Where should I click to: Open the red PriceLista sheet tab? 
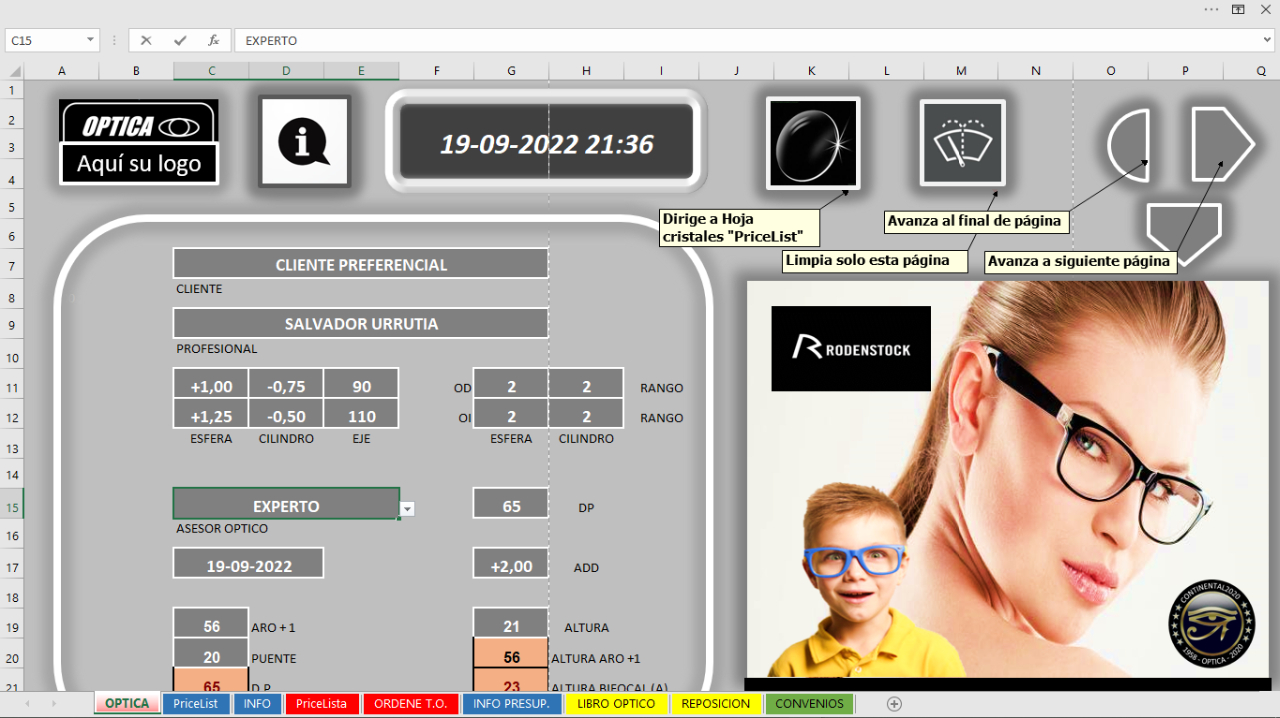click(x=321, y=704)
